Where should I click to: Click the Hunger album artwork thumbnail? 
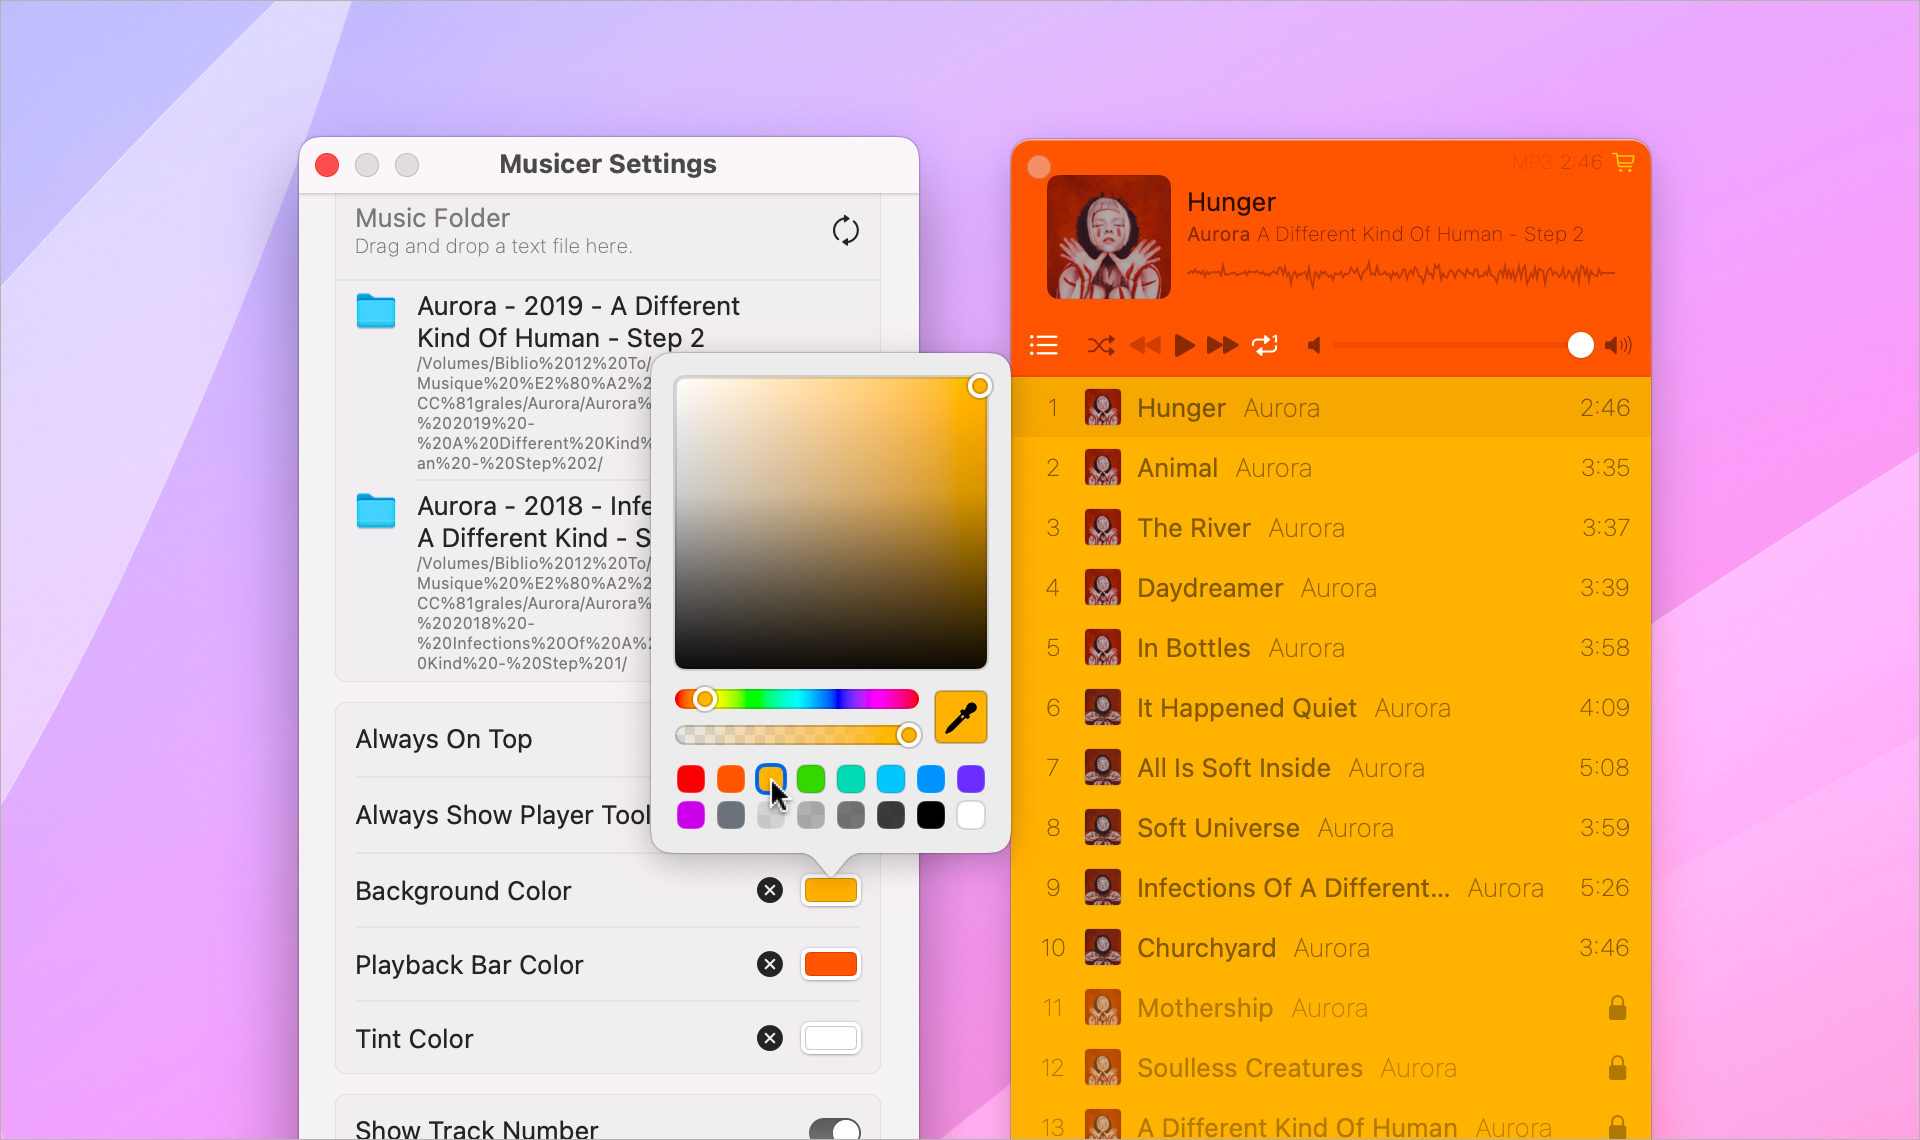(x=1108, y=237)
